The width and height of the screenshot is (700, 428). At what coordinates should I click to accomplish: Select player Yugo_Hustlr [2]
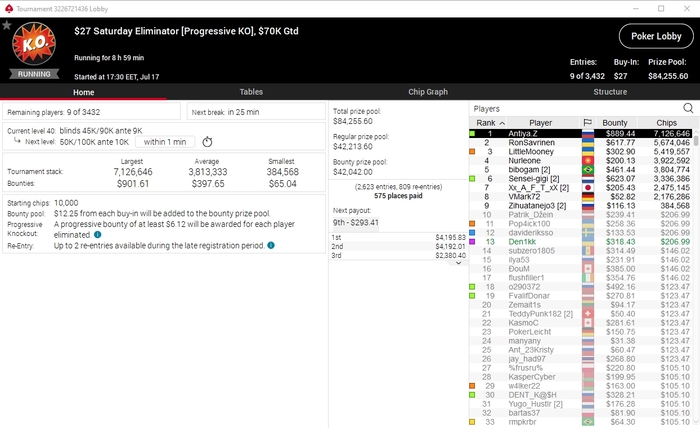pyautogui.click(x=580, y=404)
